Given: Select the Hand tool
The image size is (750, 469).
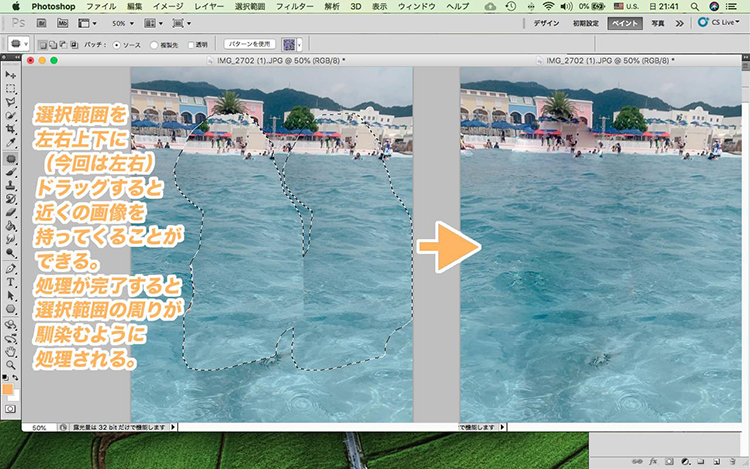Looking at the screenshot, I should pyautogui.click(x=11, y=352).
